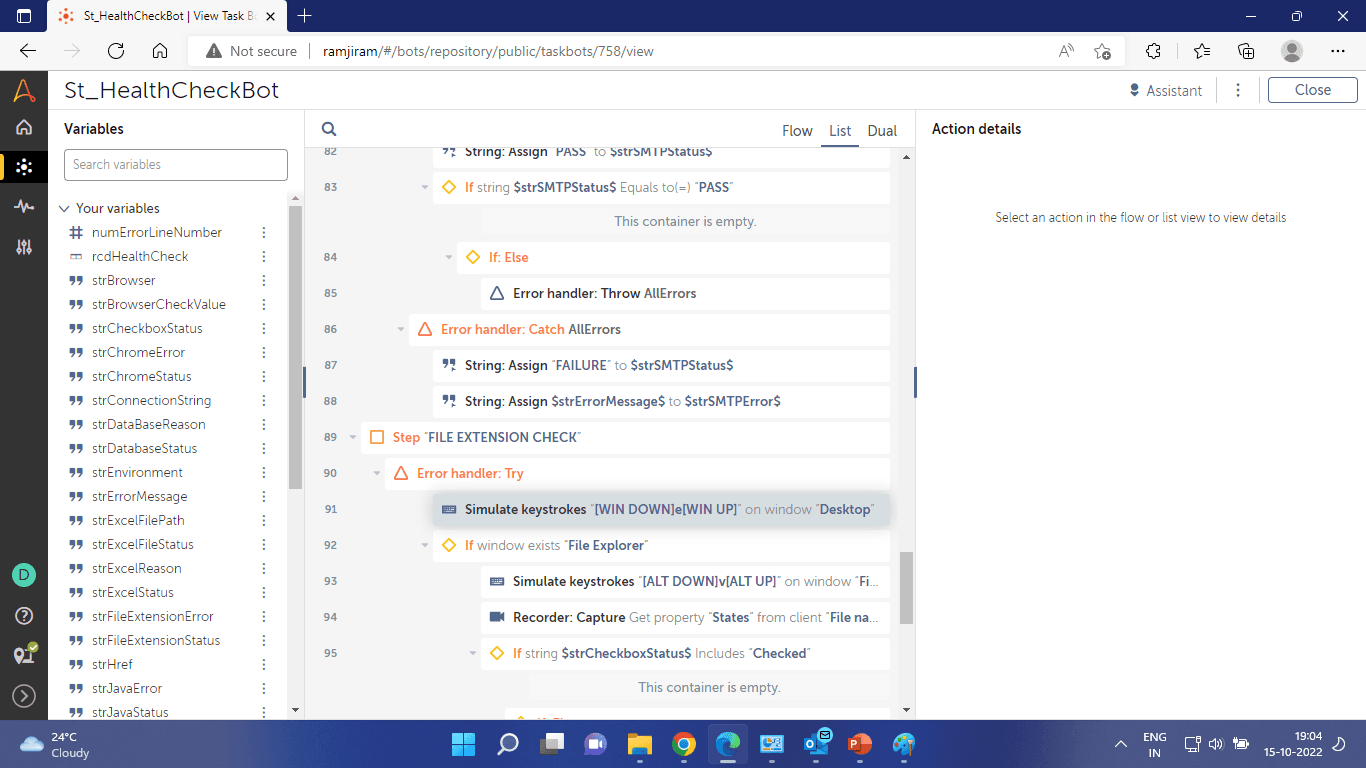This screenshot has height=768, width=1366.
Task: Collapse Error handler: Catch on line 86
Action: (x=401, y=329)
